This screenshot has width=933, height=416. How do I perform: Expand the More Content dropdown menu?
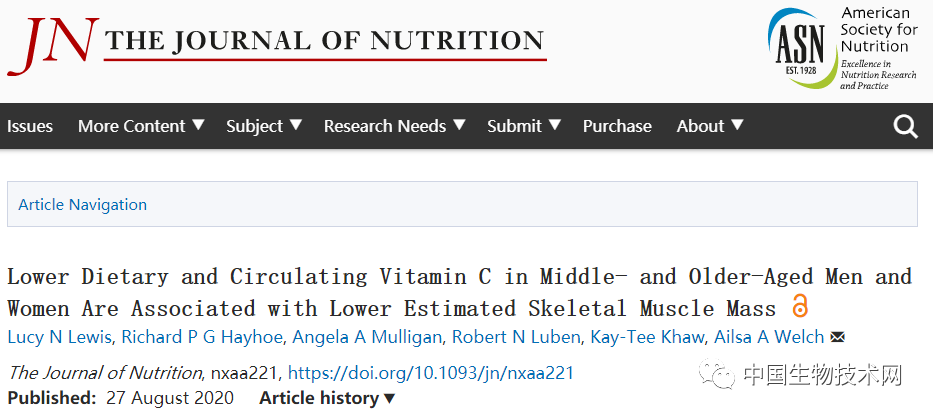pos(141,126)
